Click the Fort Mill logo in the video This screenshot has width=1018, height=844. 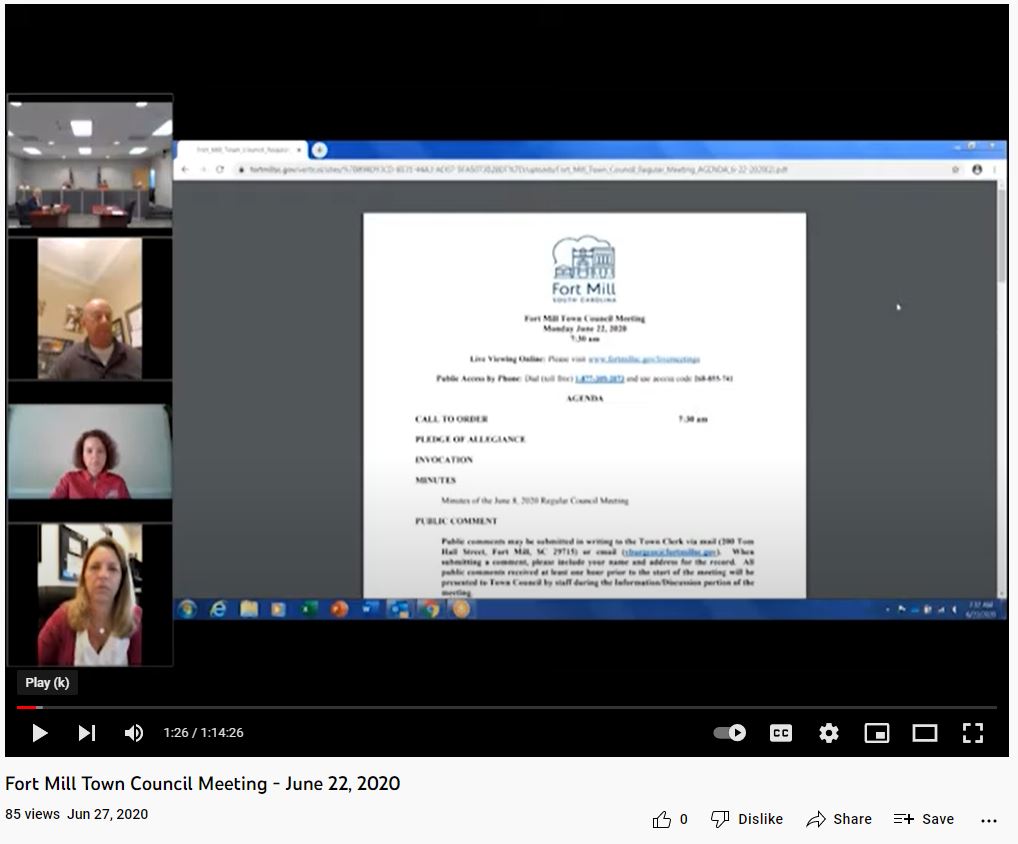(584, 270)
